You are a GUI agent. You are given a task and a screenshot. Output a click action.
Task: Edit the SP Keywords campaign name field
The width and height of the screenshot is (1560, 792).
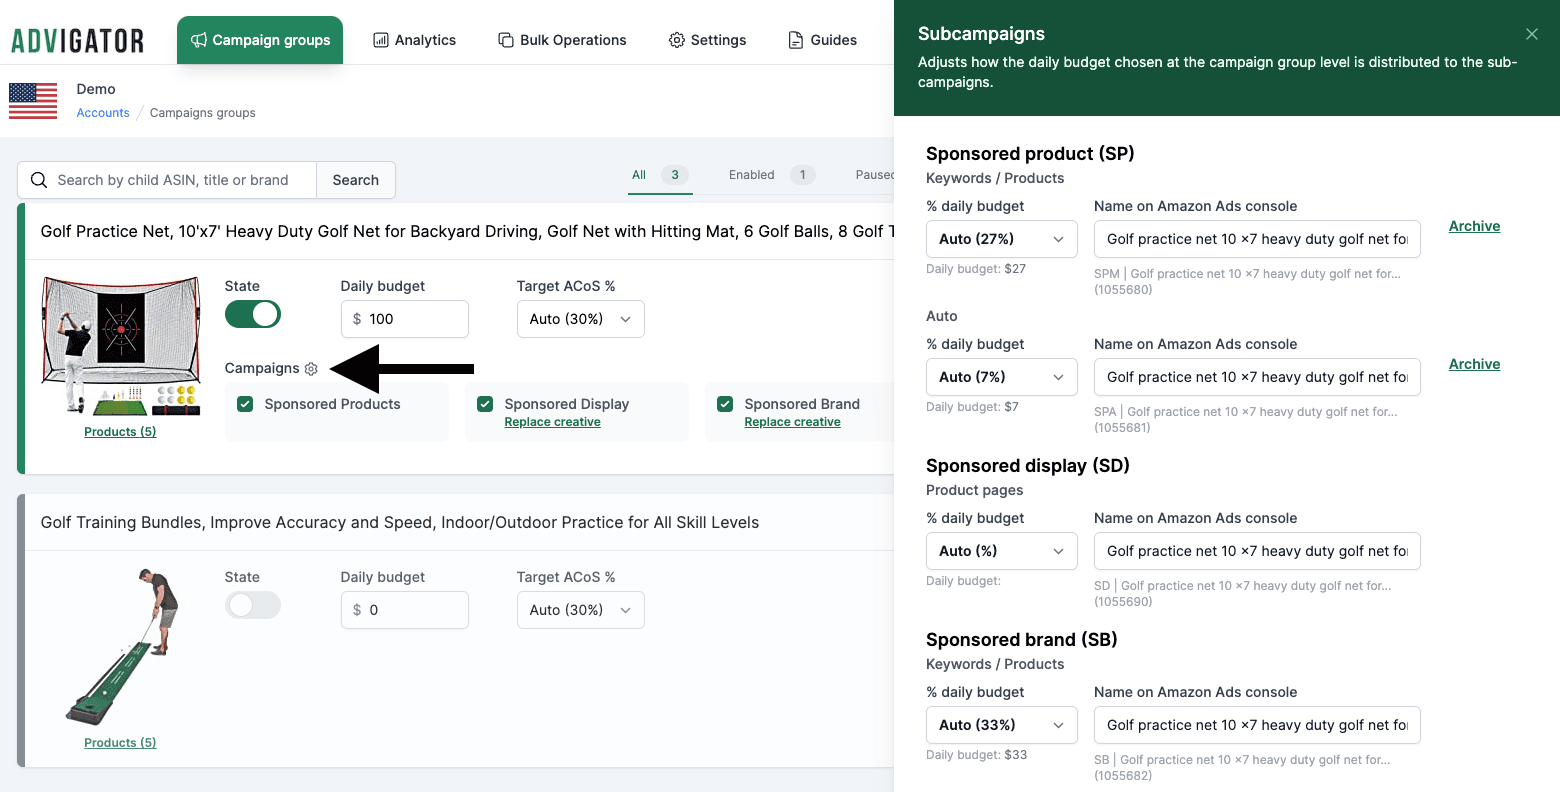point(1257,239)
